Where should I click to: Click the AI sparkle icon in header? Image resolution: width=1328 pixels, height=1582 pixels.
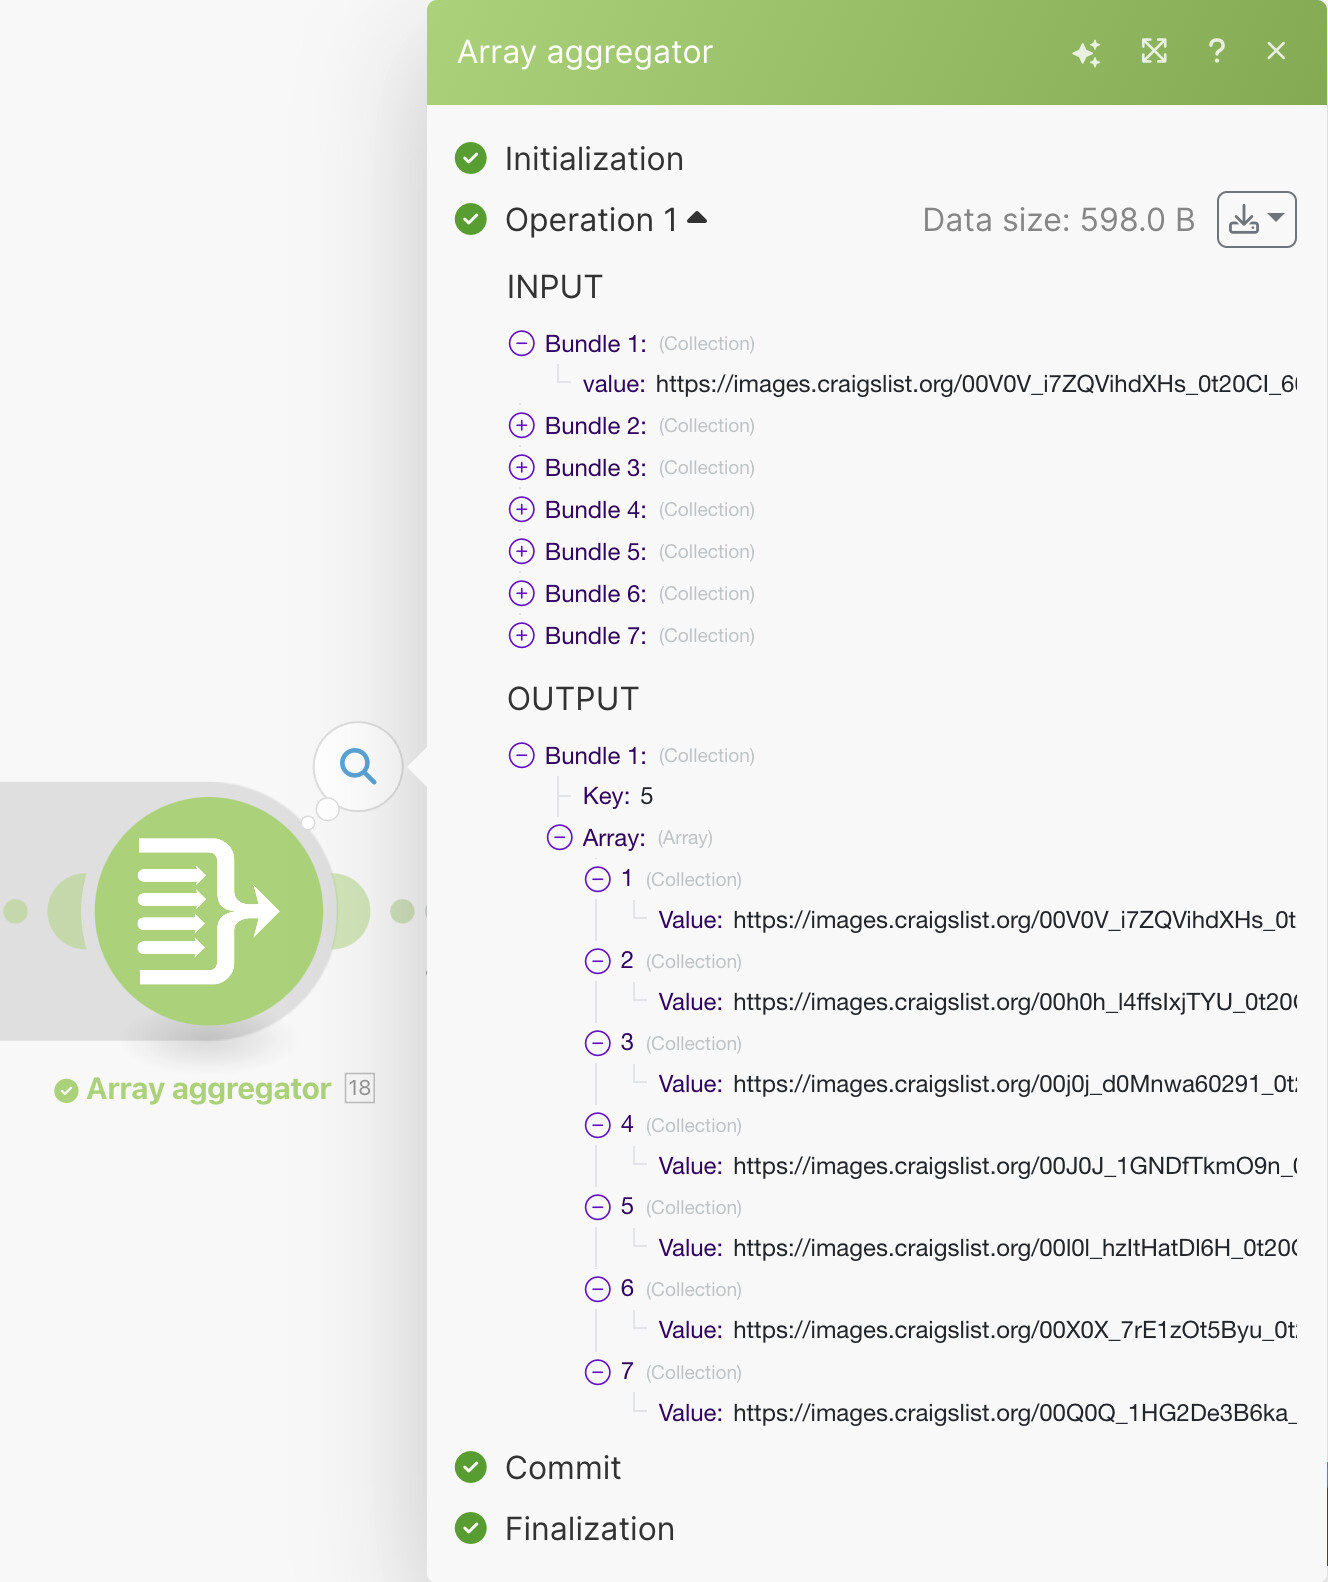click(1087, 52)
